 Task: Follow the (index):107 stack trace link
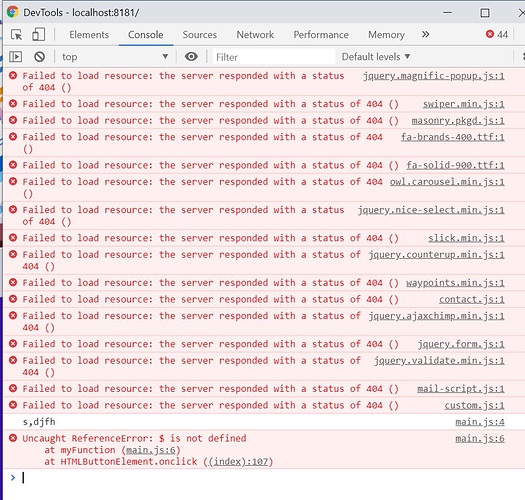(x=238, y=461)
